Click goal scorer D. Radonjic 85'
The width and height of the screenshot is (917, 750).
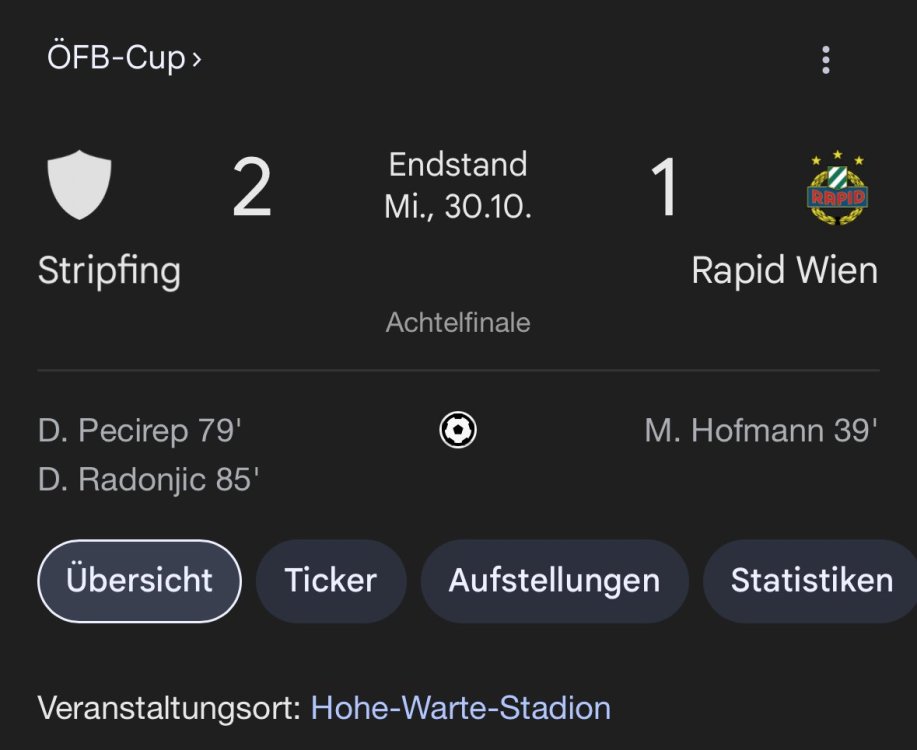pyautogui.click(x=149, y=480)
